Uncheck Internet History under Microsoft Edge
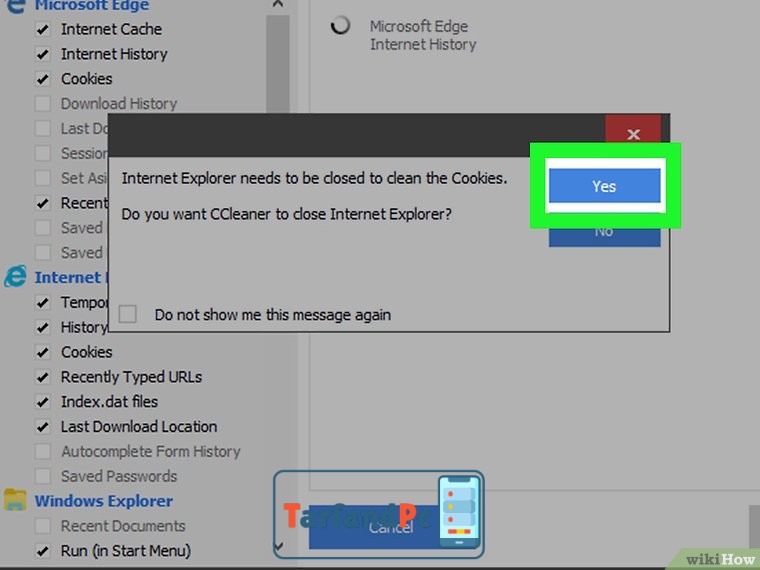Viewport: 760px width, 570px height. (x=43, y=54)
